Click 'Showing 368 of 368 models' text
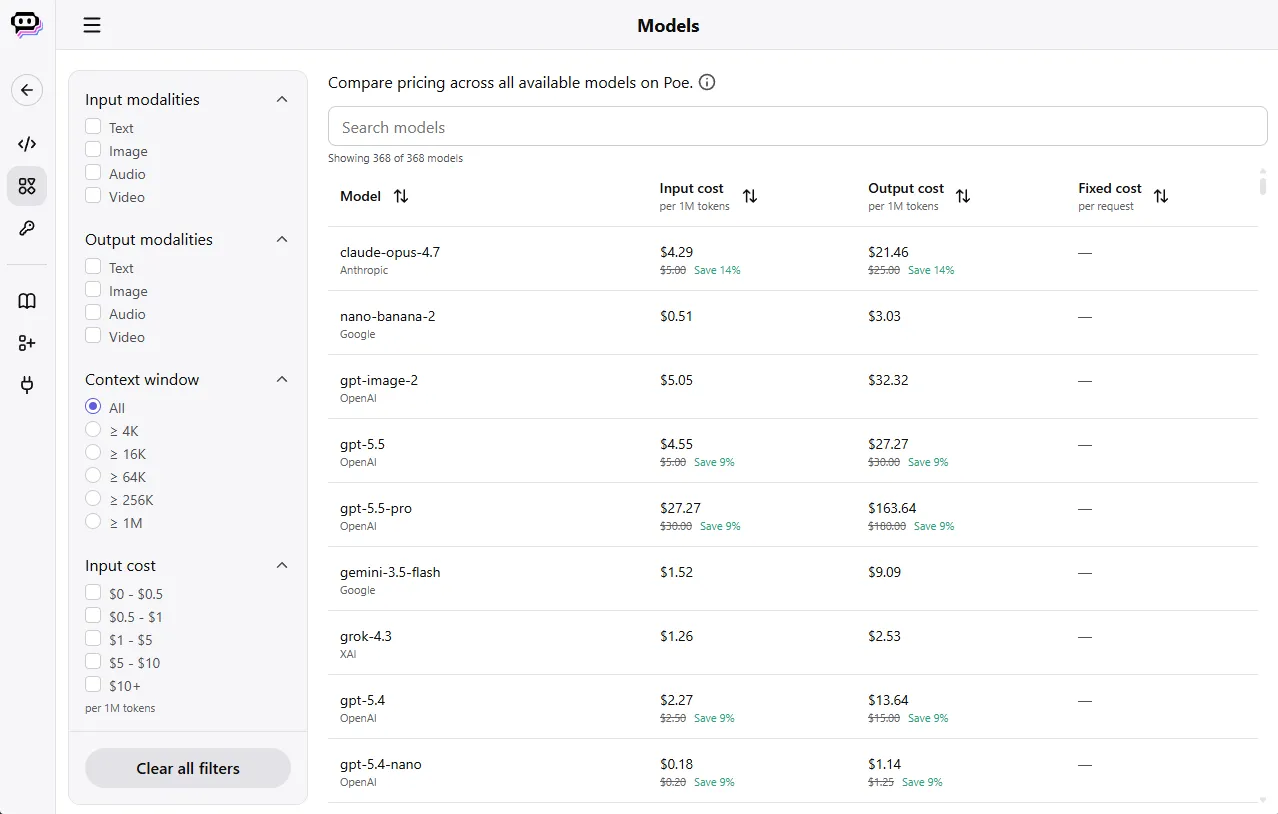The width and height of the screenshot is (1278, 814). [x=395, y=158]
